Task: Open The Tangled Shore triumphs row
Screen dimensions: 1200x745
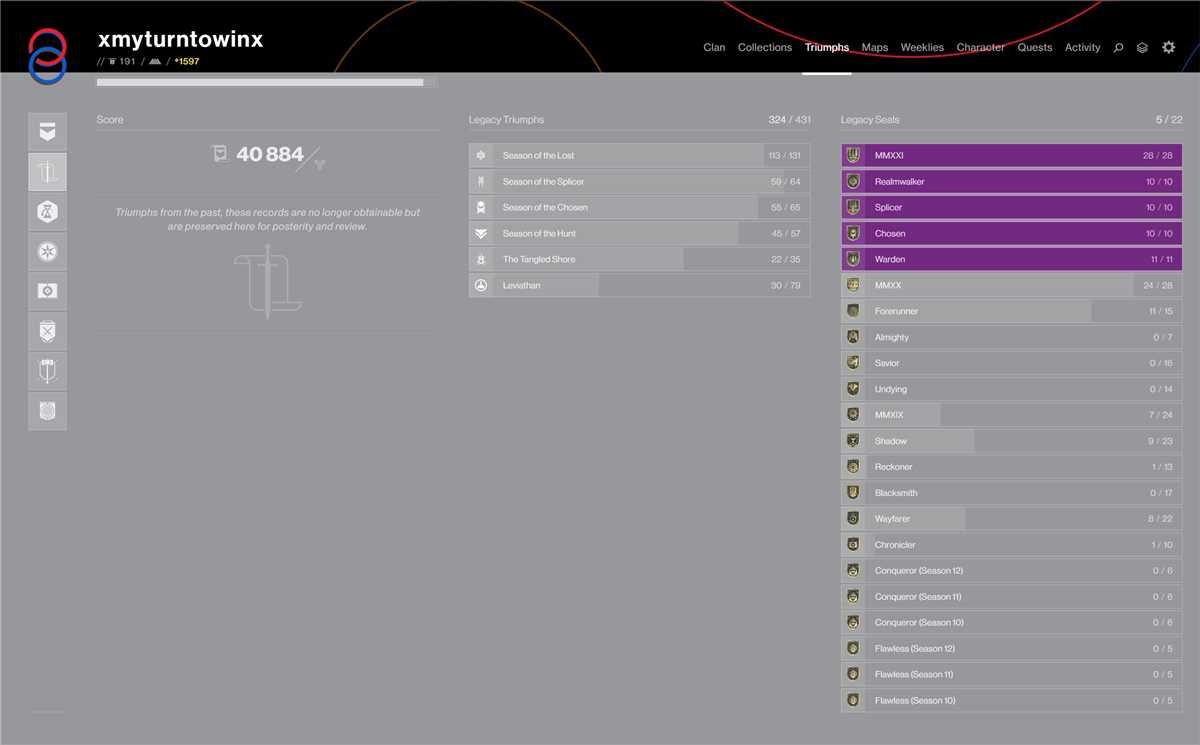Action: click(x=639, y=260)
